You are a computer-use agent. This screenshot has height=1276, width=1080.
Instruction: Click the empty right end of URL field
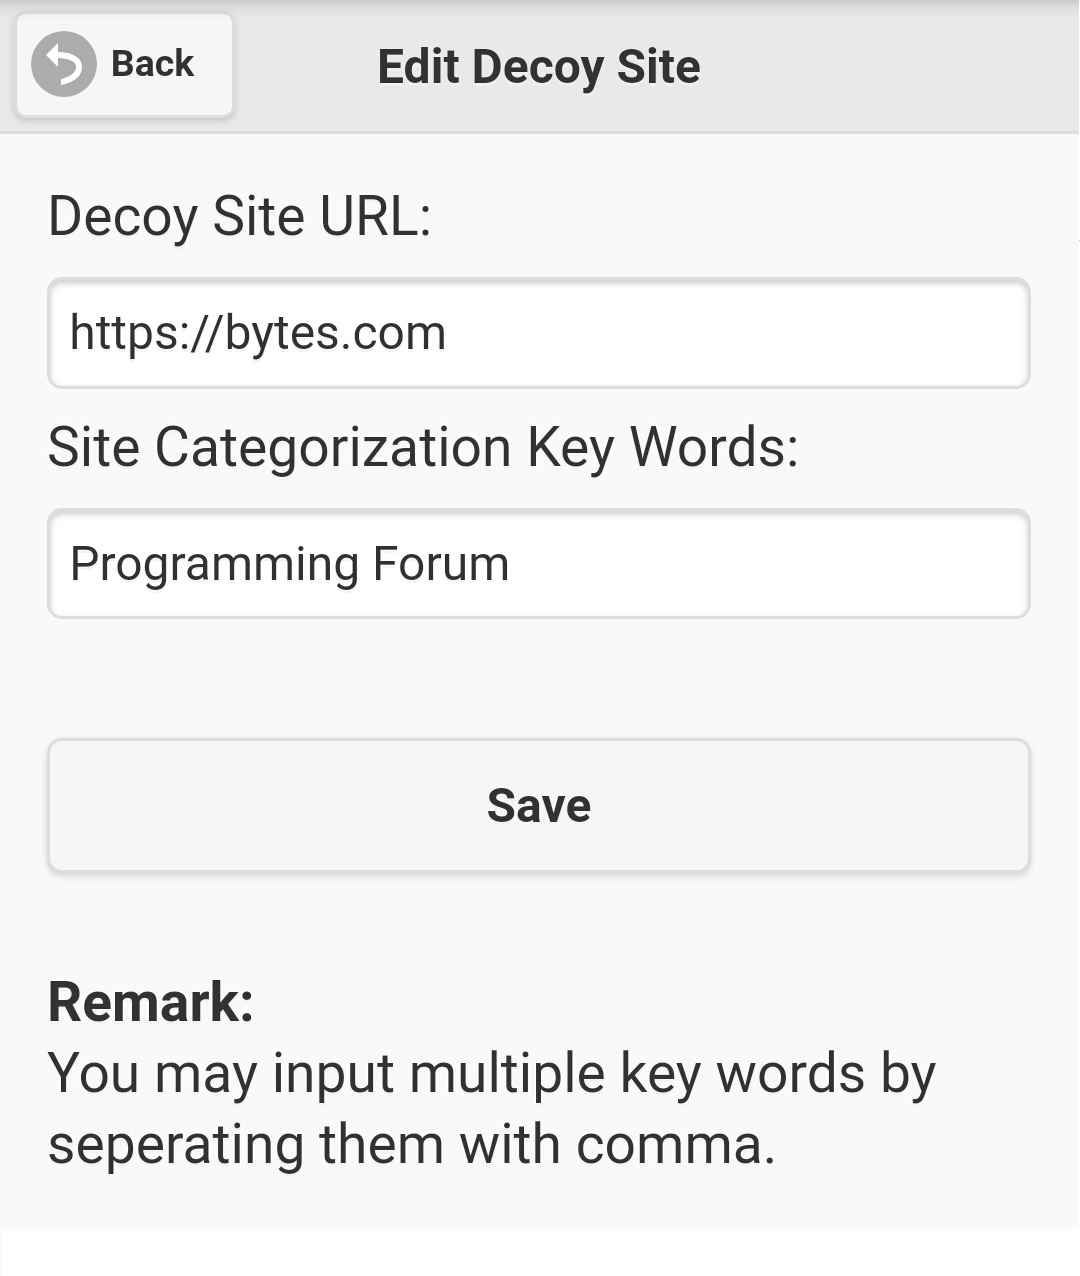850,333
